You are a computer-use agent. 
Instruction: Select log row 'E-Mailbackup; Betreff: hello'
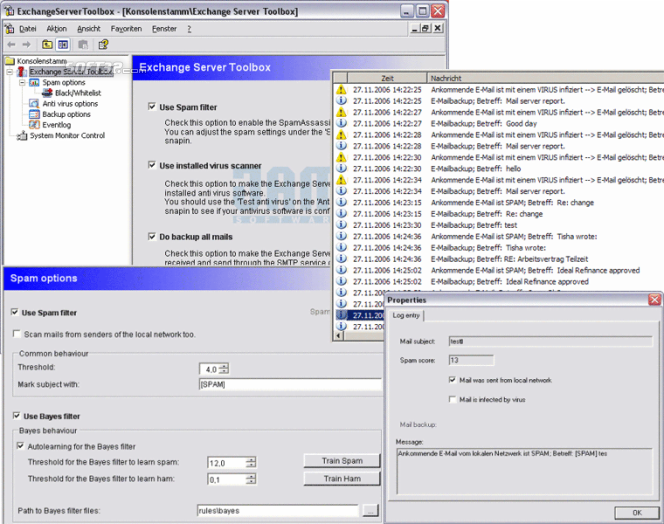[500, 169]
